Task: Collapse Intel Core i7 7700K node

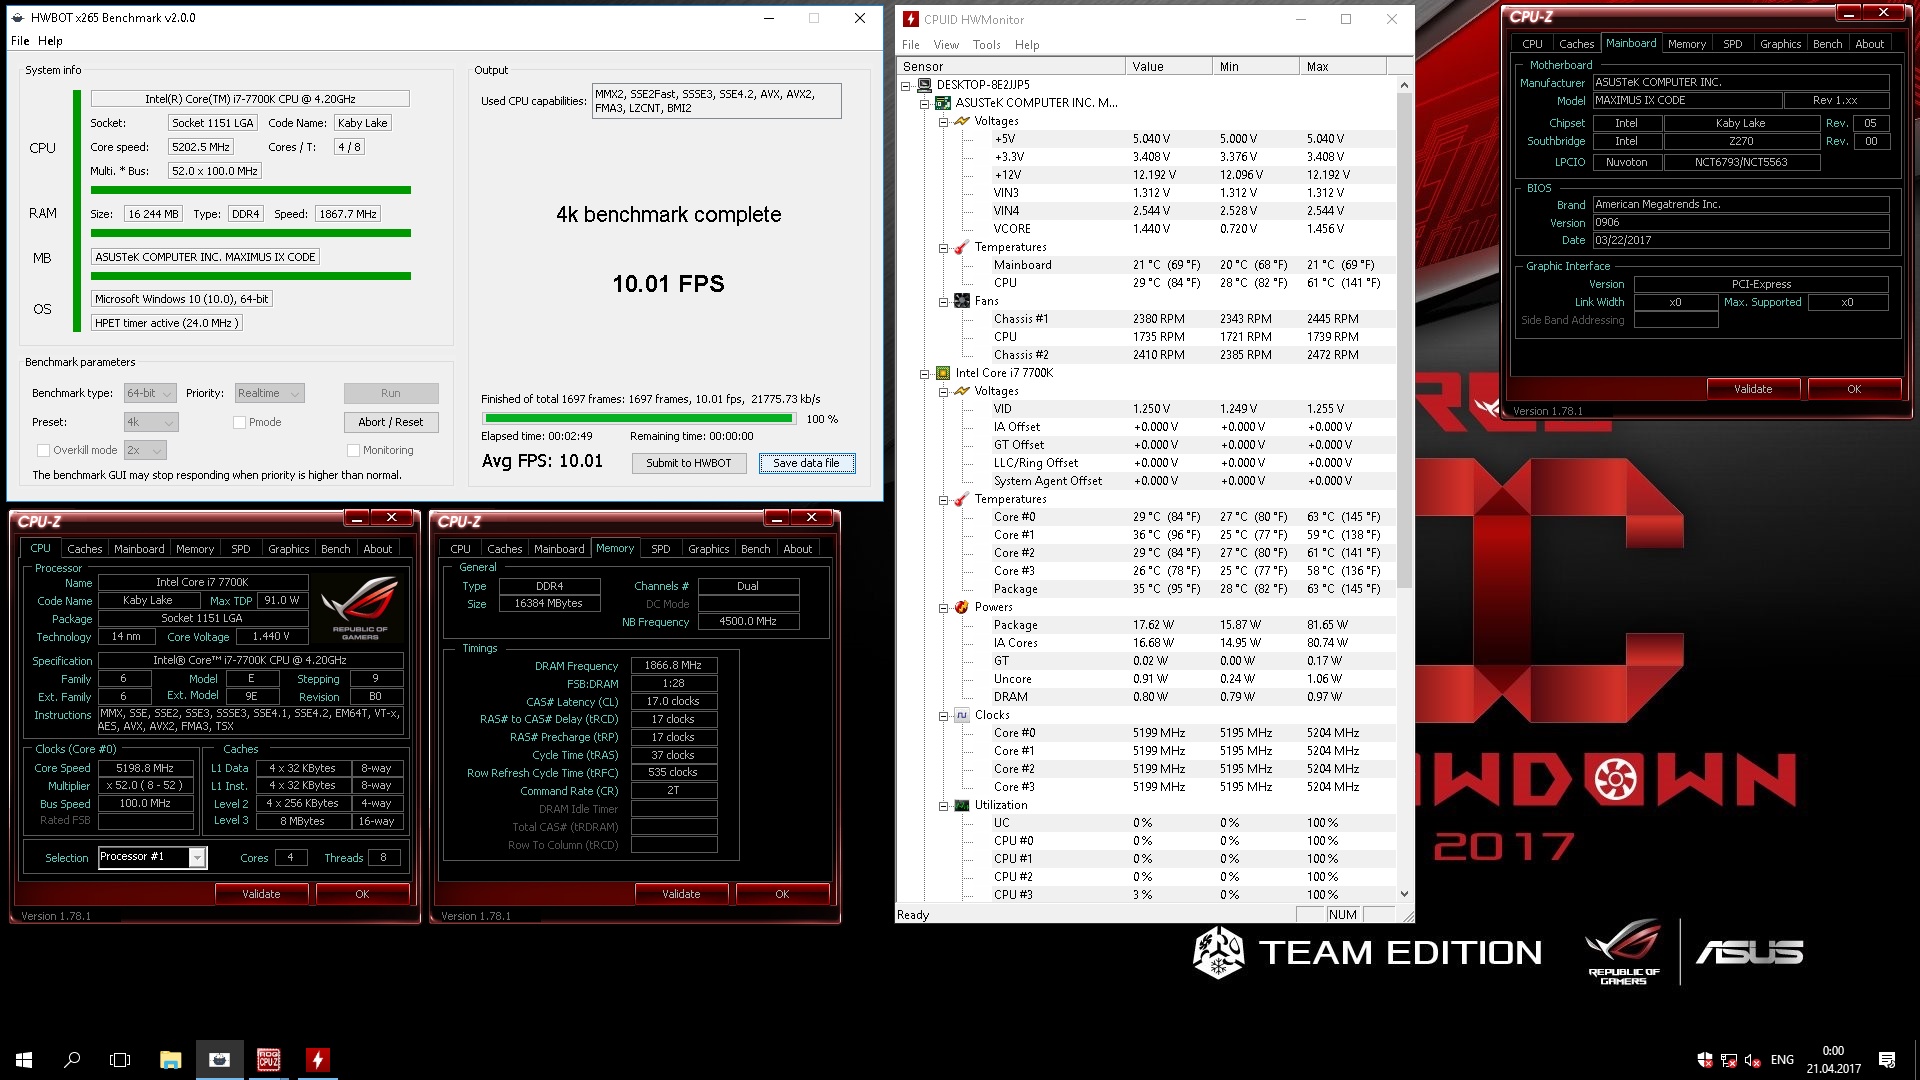Action: coord(925,373)
